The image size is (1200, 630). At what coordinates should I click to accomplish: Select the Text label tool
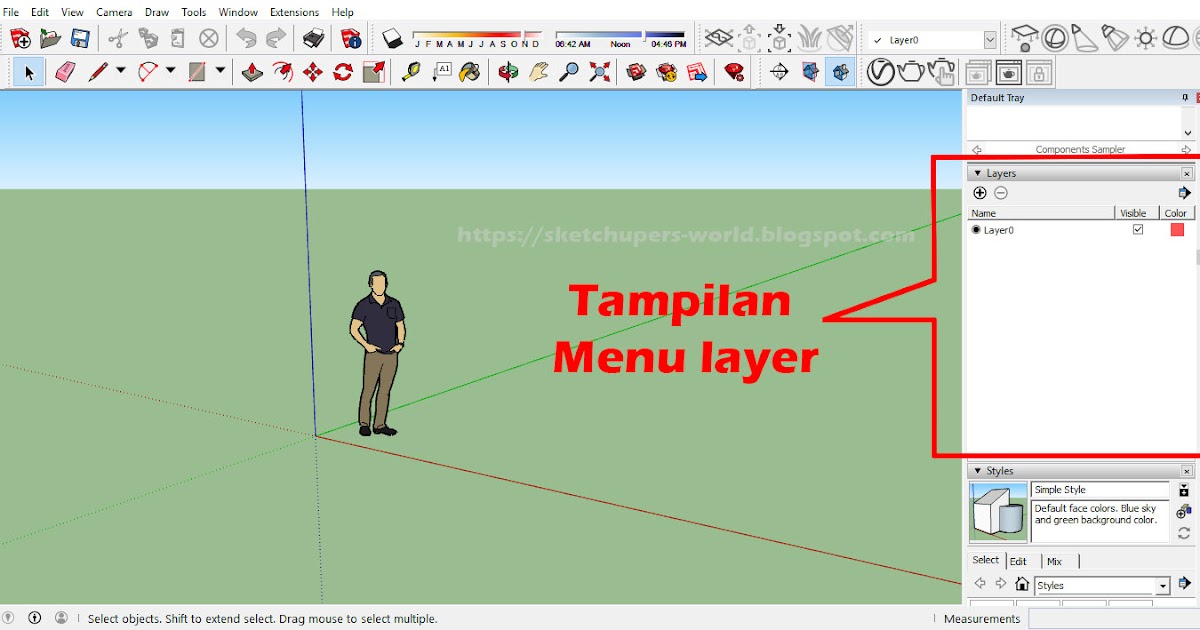coord(441,72)
